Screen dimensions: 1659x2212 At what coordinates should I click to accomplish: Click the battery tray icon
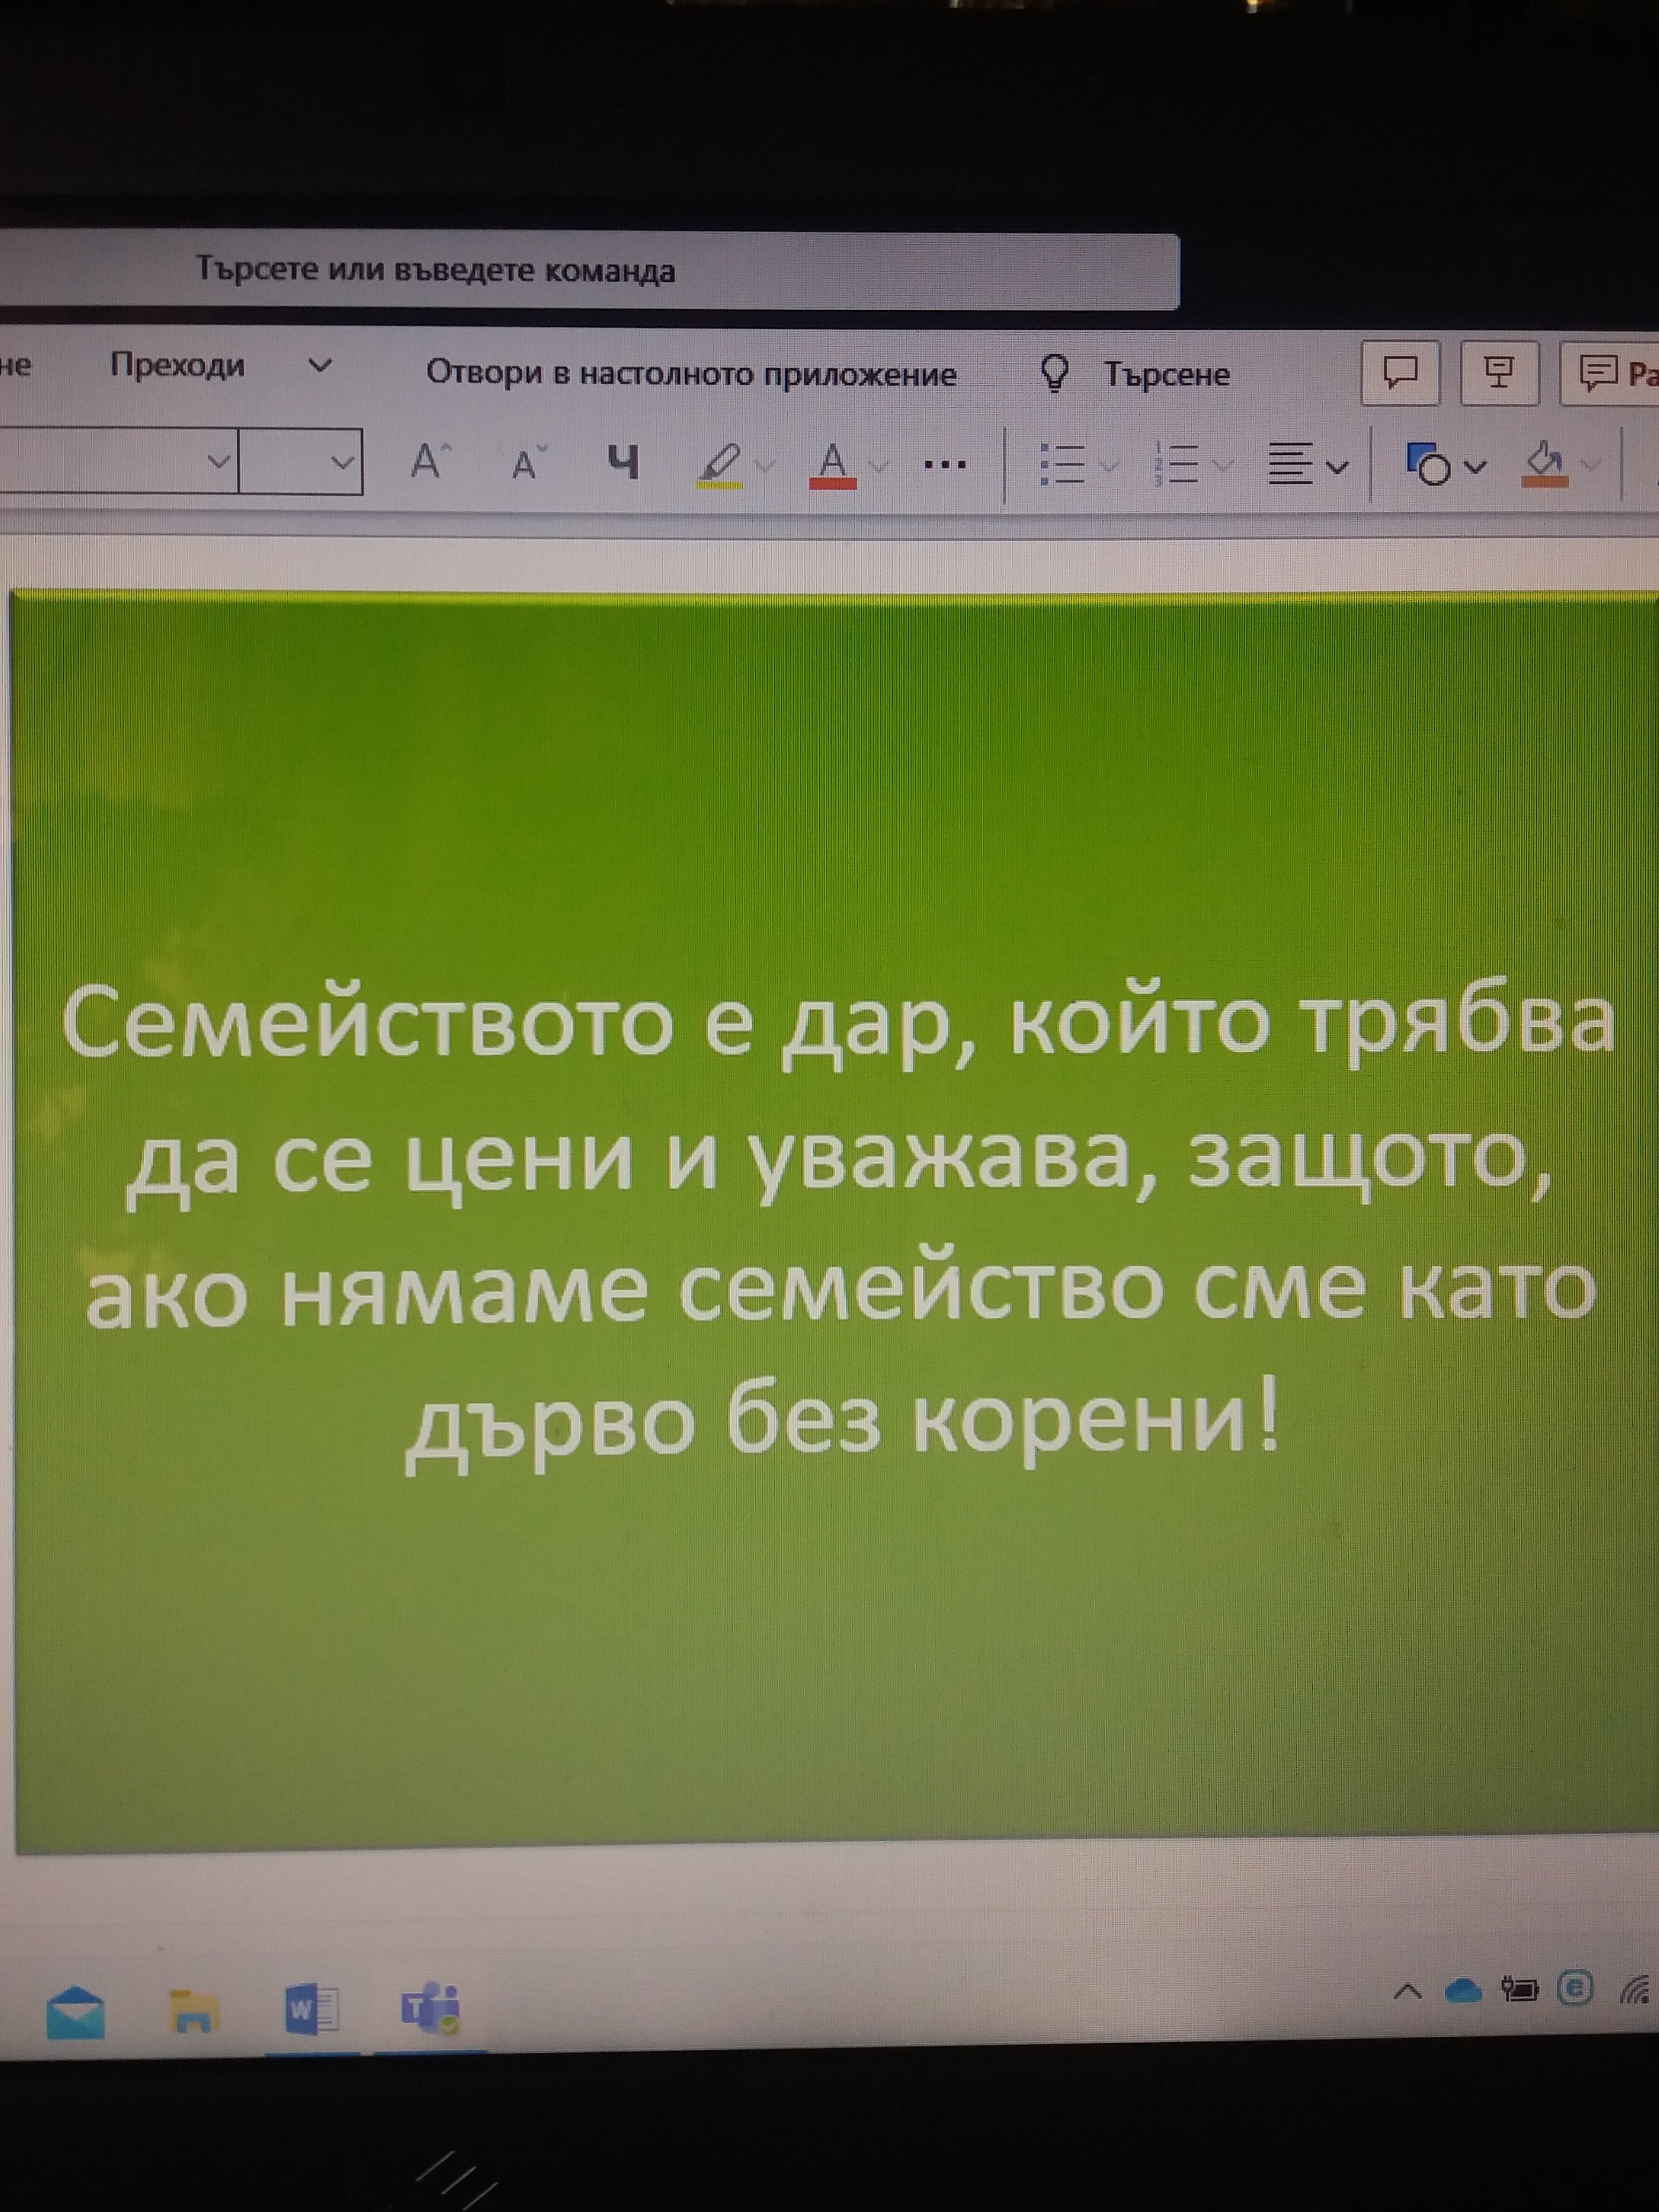[1520, 1990]
